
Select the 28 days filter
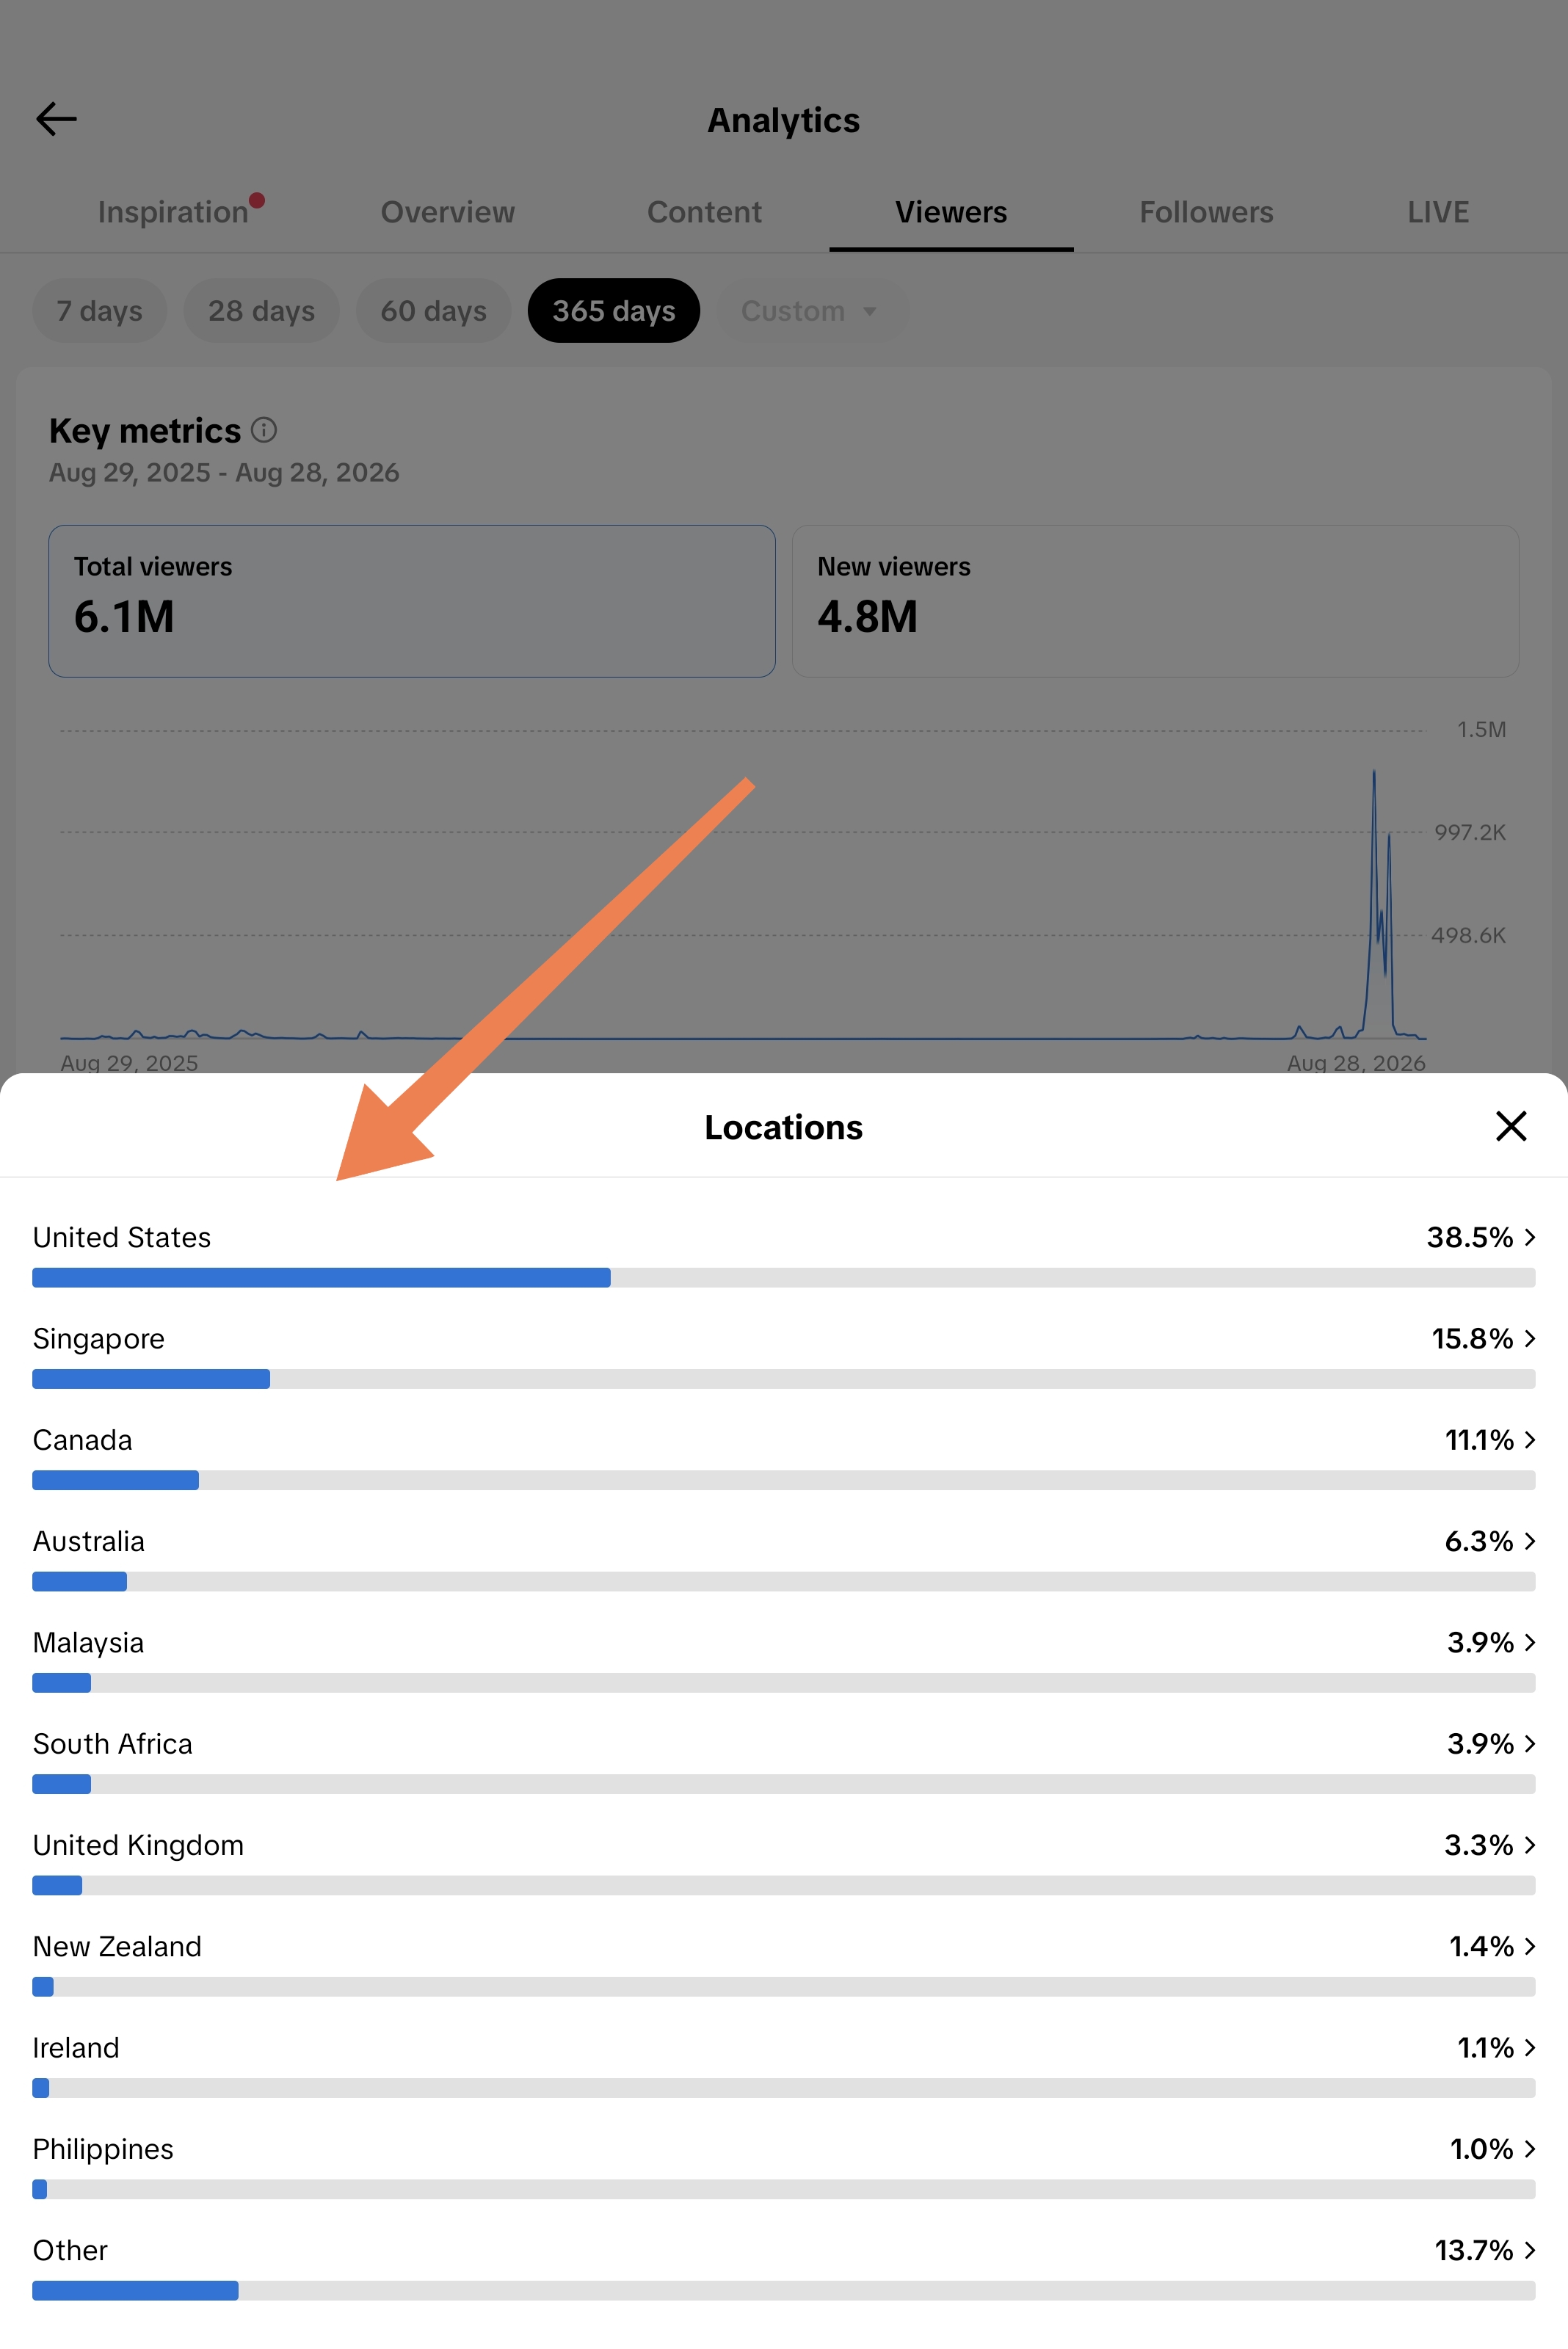261,311
